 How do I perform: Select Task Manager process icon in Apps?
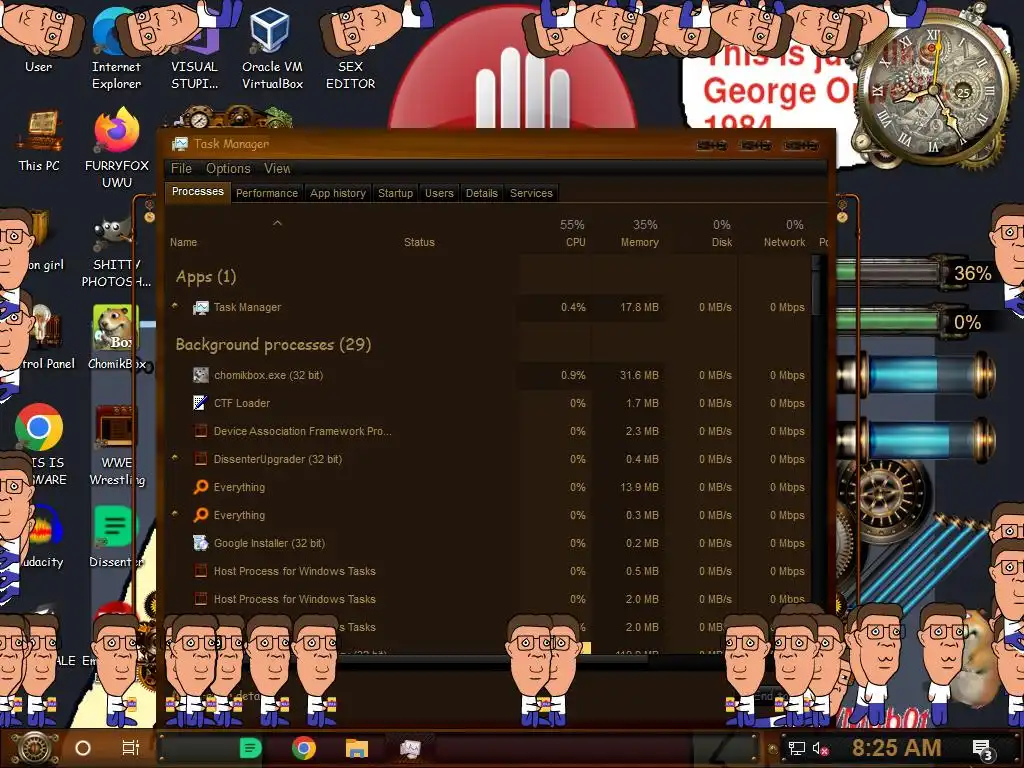pos(200,307)
